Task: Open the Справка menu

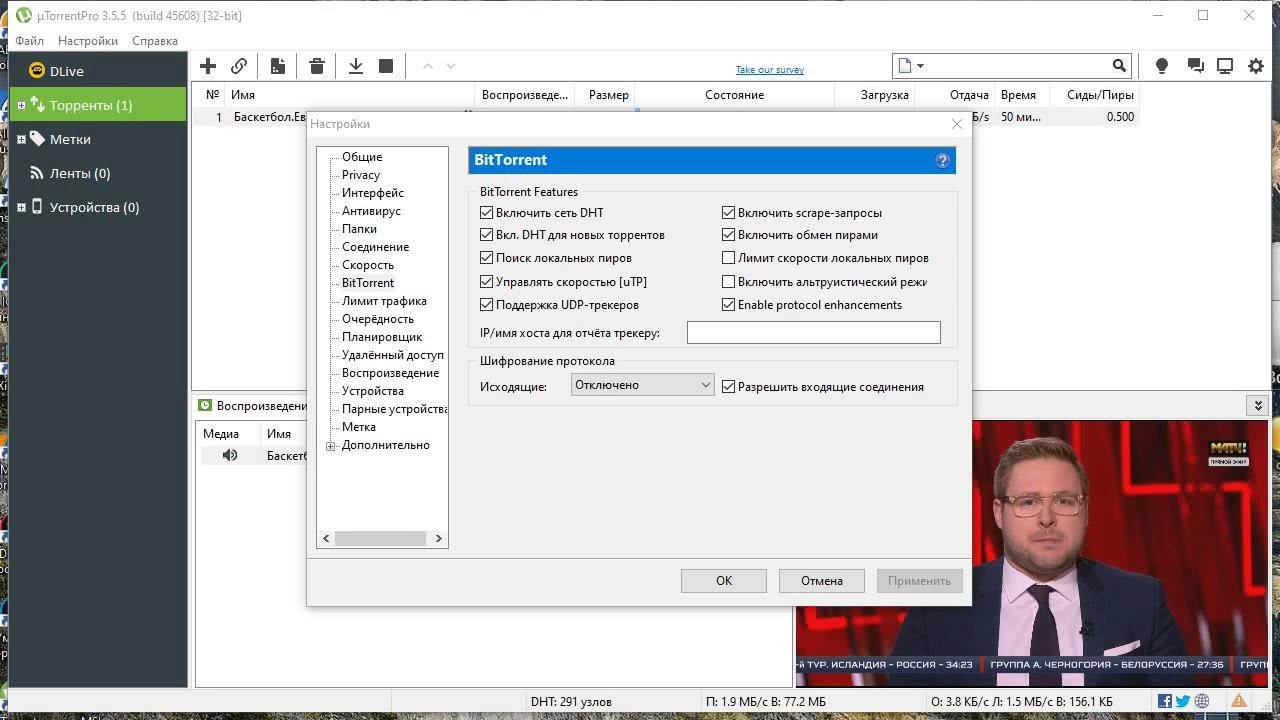Action: click(155, 41)
